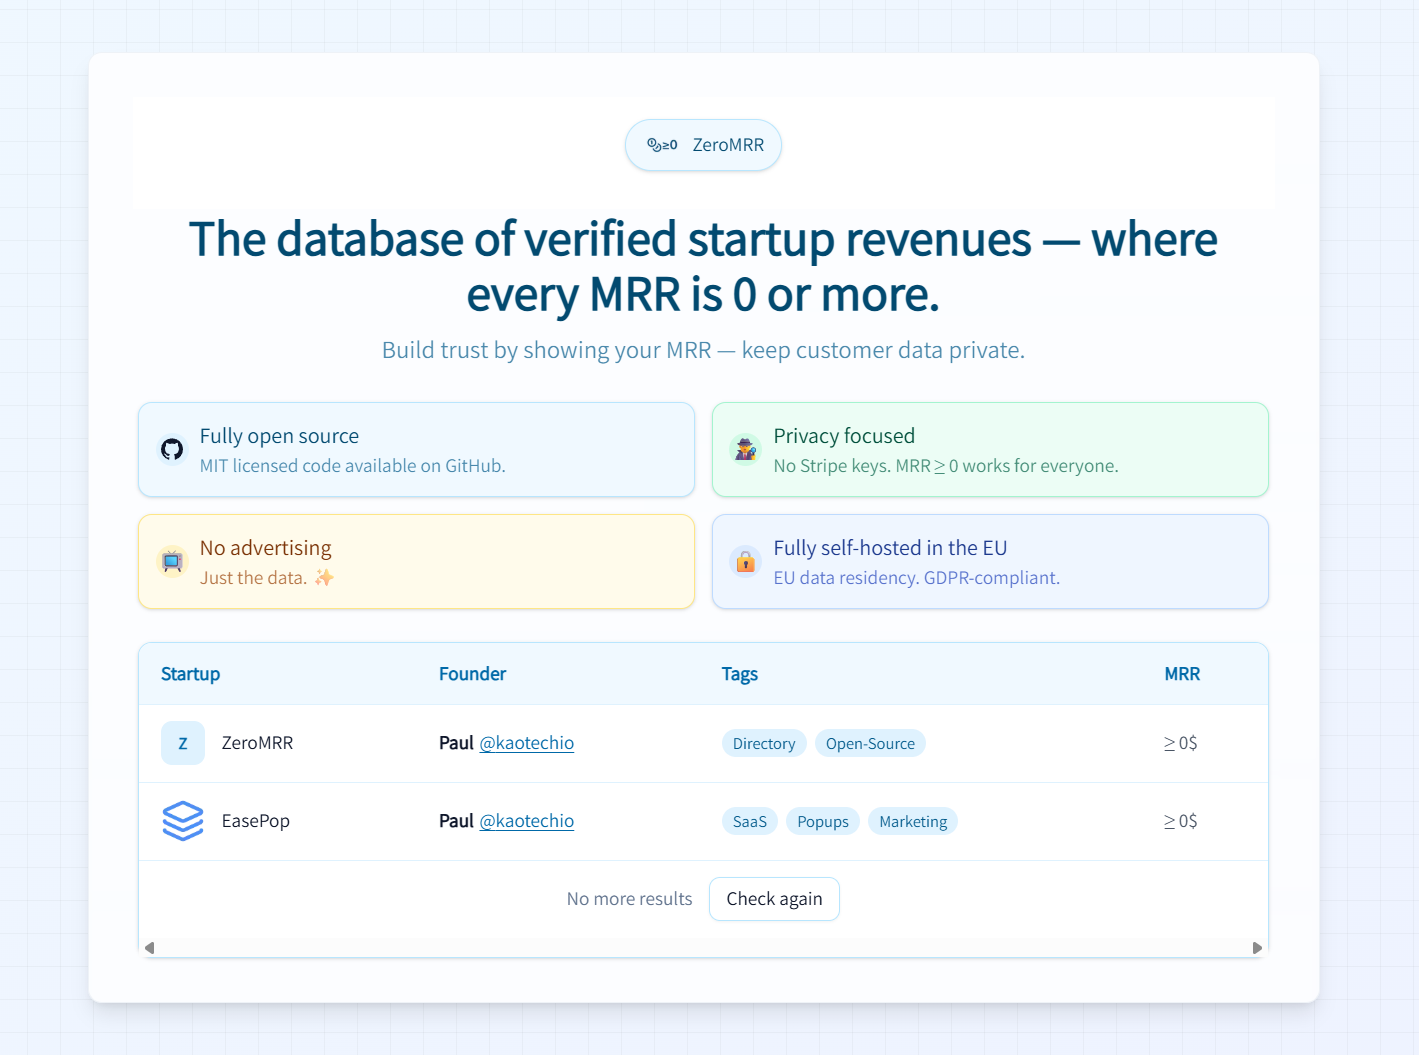This screenshot has width=1419, height=1055.
Task: Open @kaotechio link in EasePop row
Action: coord(526,821)
